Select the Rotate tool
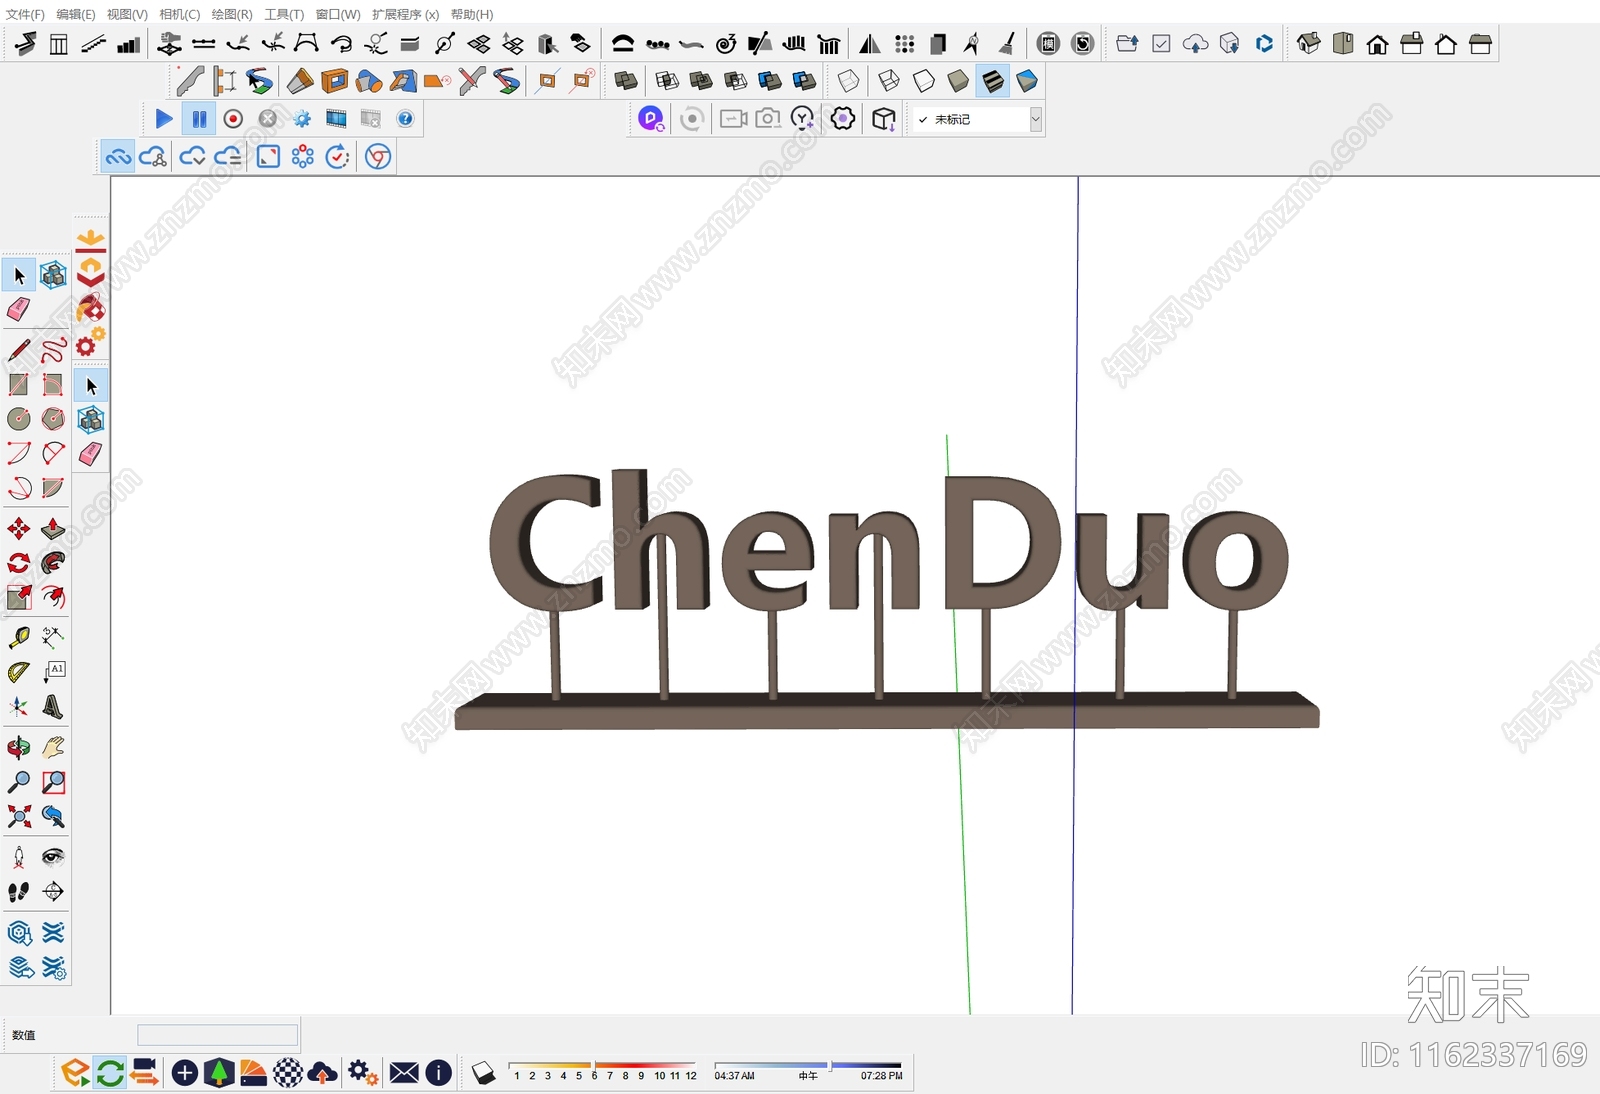The height and width of the screenshot is (1094, 1600). (19, 564)
